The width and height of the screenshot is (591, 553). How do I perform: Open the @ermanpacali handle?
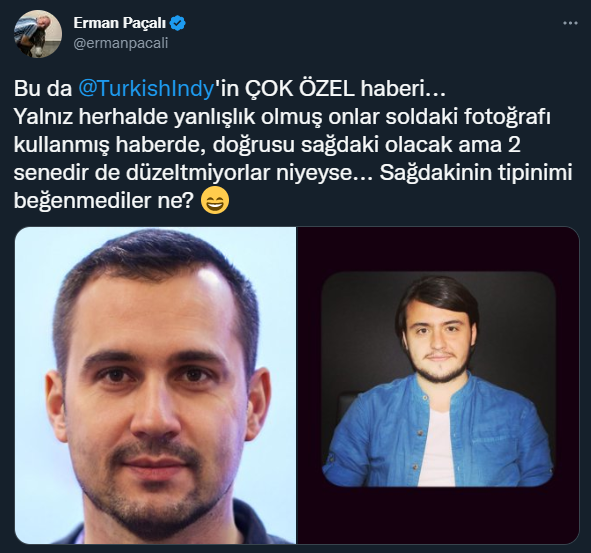coord(121,43)
